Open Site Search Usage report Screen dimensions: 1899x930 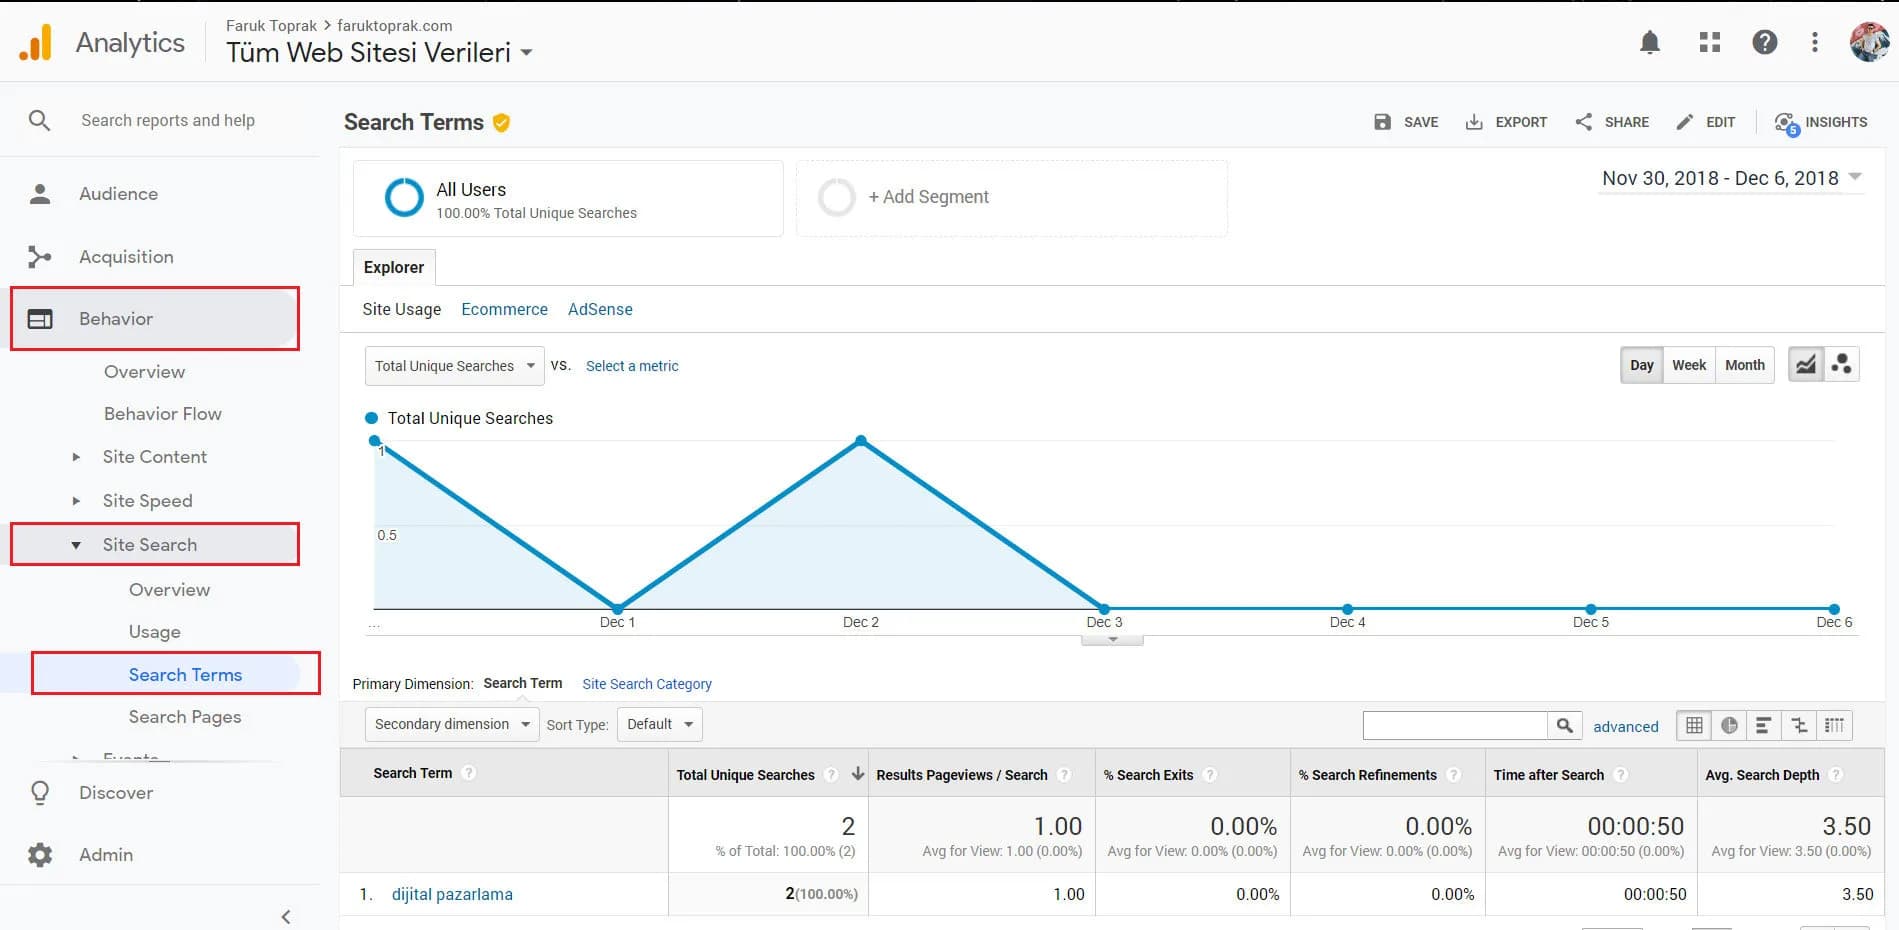[x=155, y=632]
